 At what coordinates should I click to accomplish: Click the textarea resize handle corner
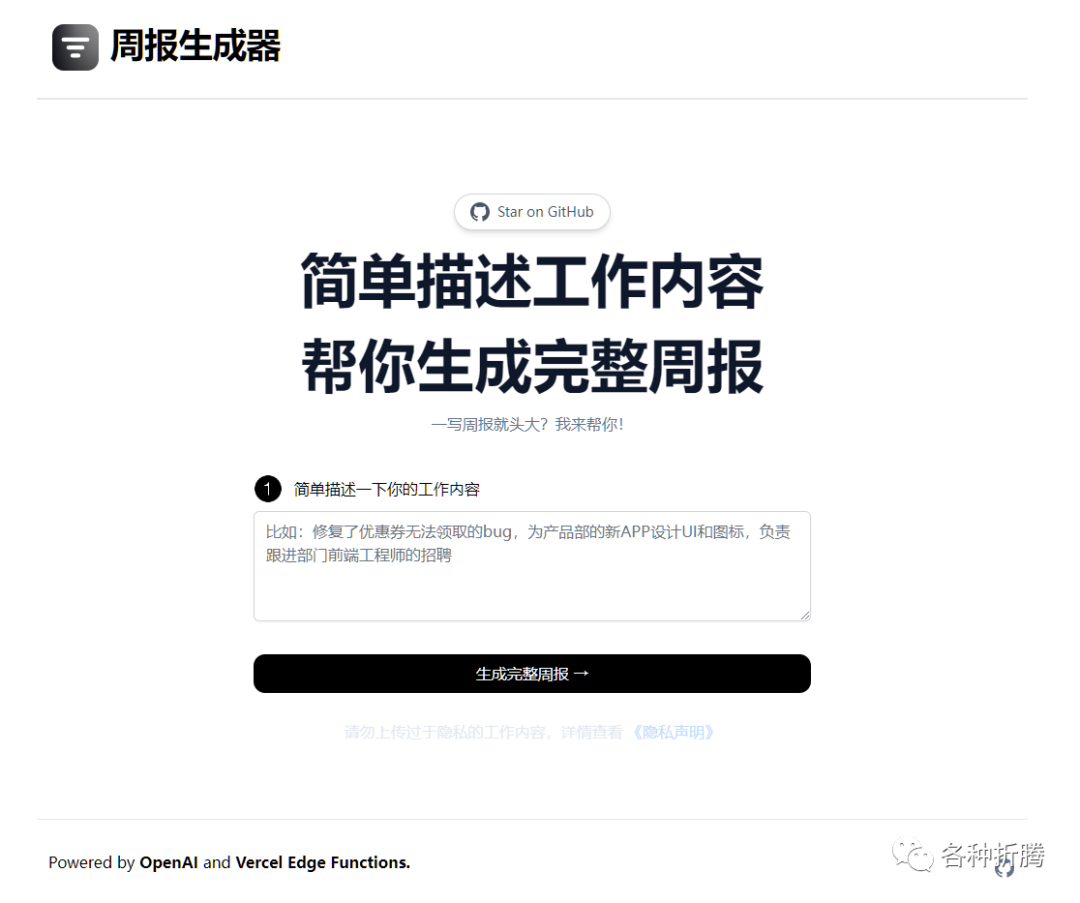(805, 615)
